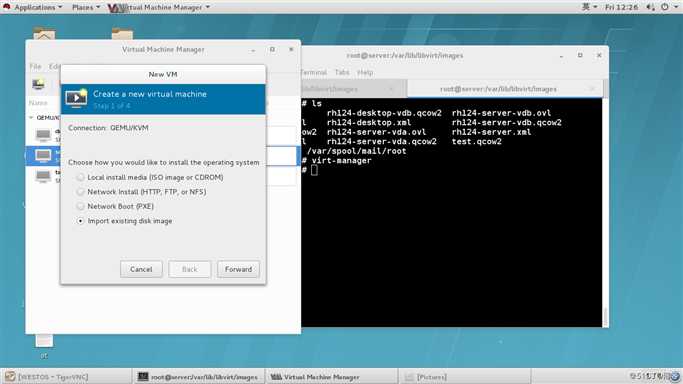Open the home folder desktop icon
The image size is (683, 384).
click(x=44, y=33)
